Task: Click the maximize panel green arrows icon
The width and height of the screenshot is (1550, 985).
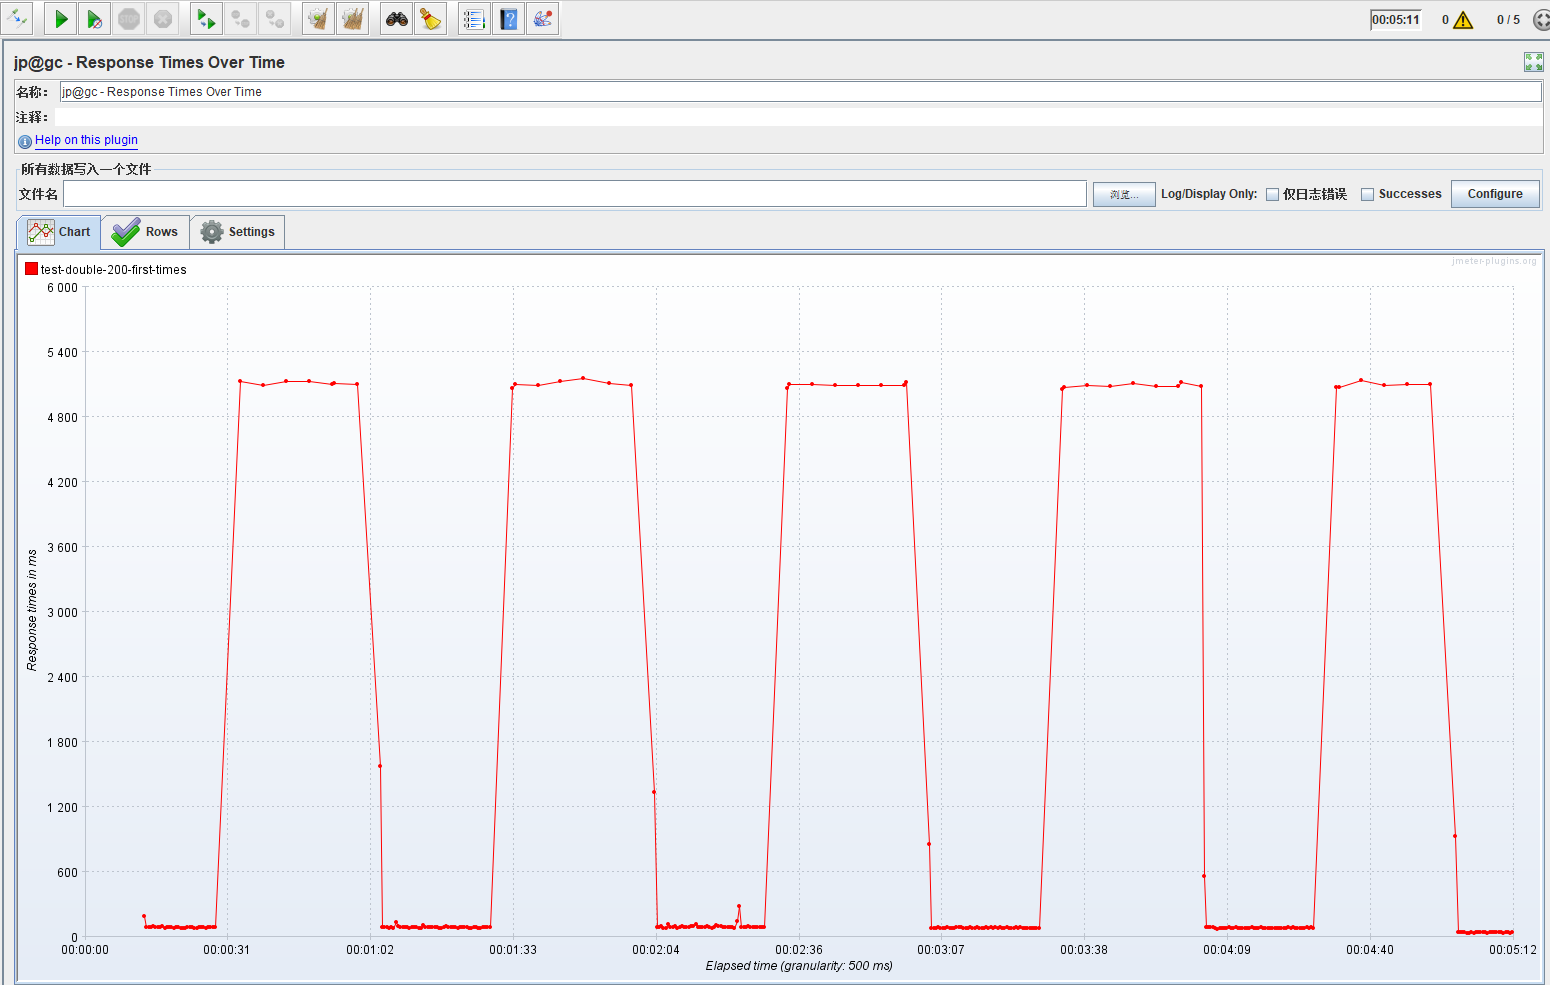Action: pos(1533,62)
